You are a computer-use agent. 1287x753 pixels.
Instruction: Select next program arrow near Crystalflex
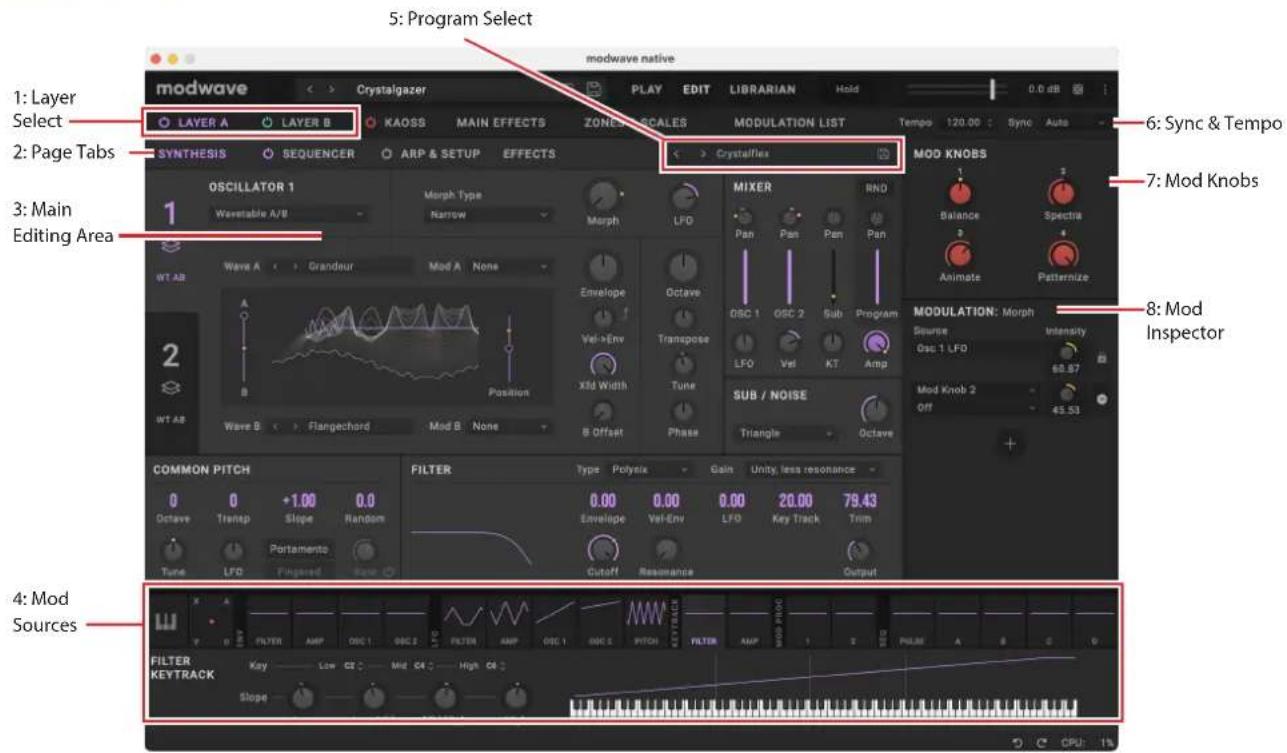[703, 154]
